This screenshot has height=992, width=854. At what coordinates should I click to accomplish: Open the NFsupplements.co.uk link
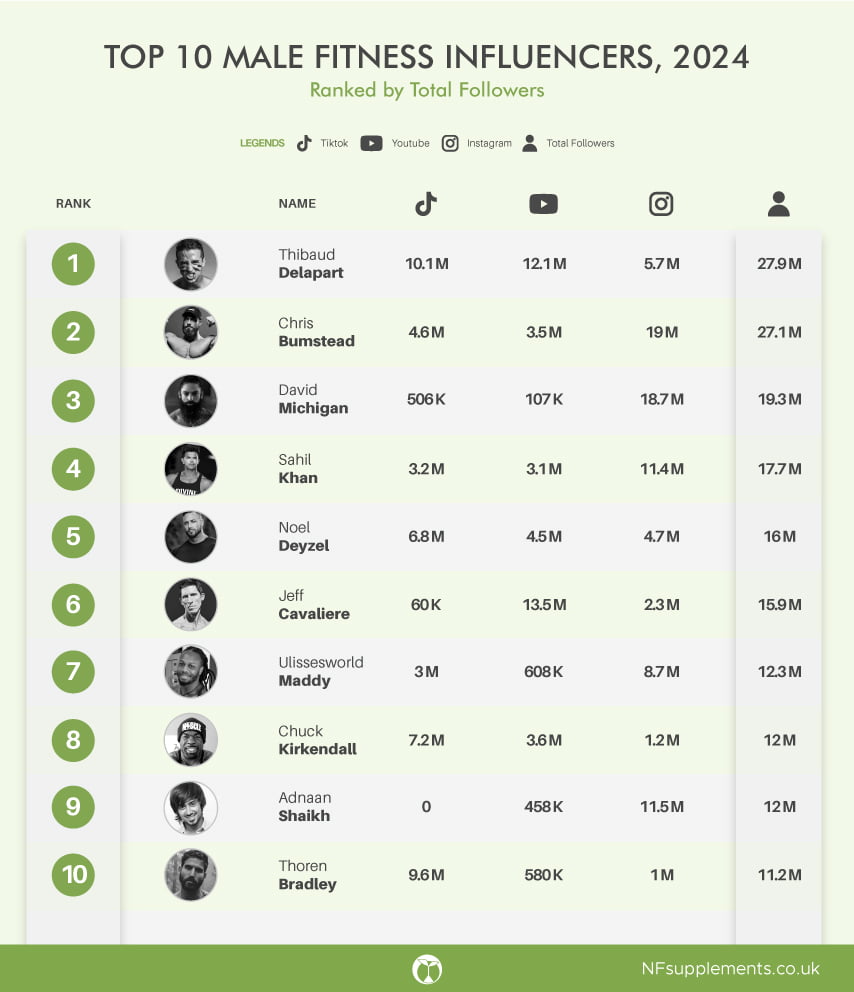[x=730, y=969]
